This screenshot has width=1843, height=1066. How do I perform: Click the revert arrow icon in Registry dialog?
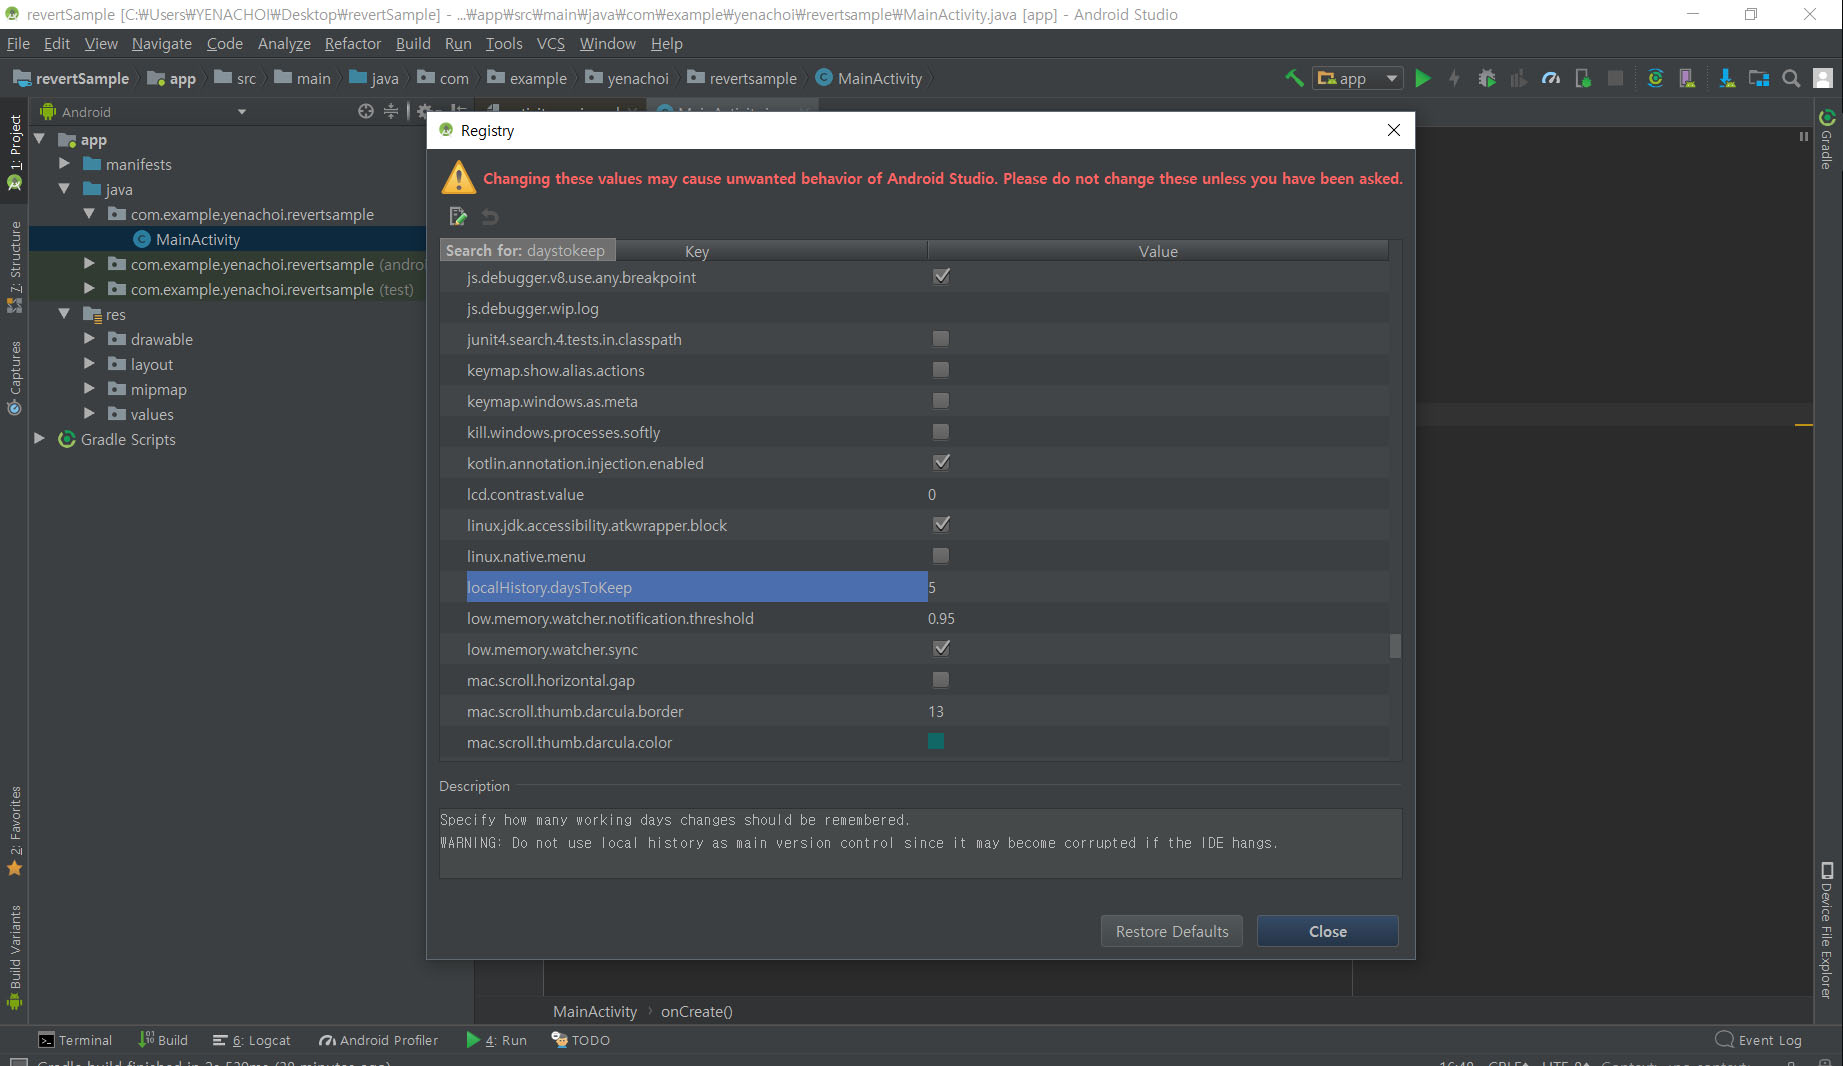click(490, 216)
